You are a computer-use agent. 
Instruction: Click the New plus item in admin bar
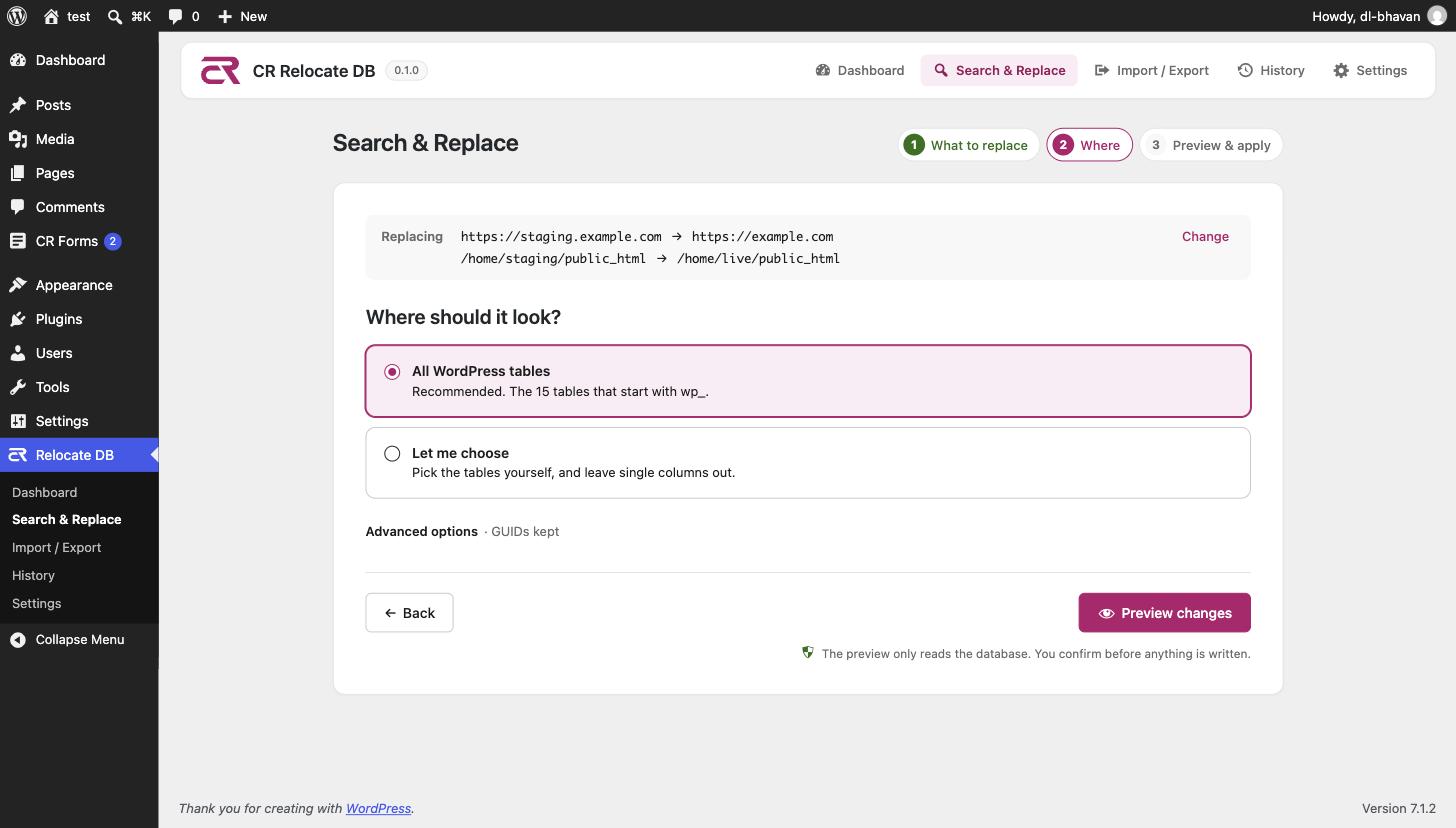(242, 16)
